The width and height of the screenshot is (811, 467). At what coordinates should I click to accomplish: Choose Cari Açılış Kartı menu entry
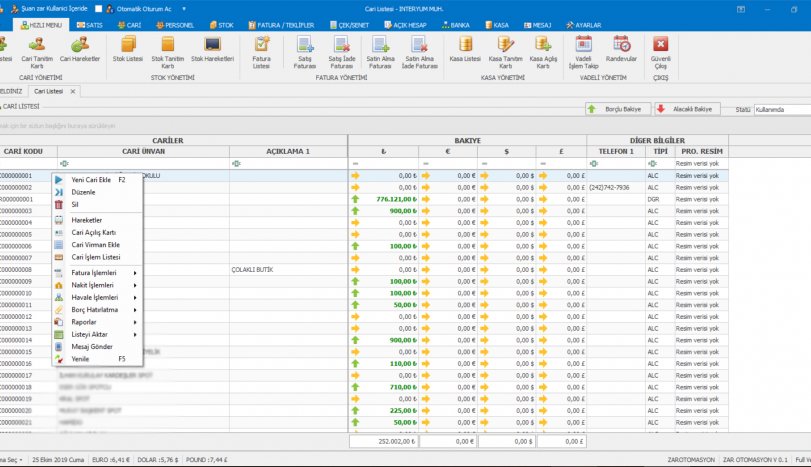(97, 232)
